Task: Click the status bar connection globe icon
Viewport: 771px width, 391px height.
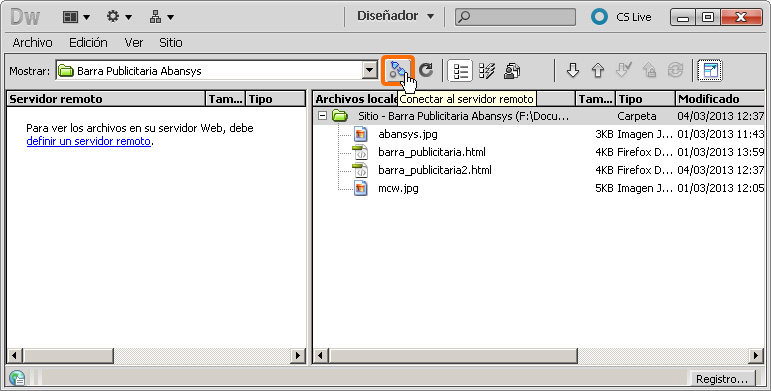Action: click(17, 378)
